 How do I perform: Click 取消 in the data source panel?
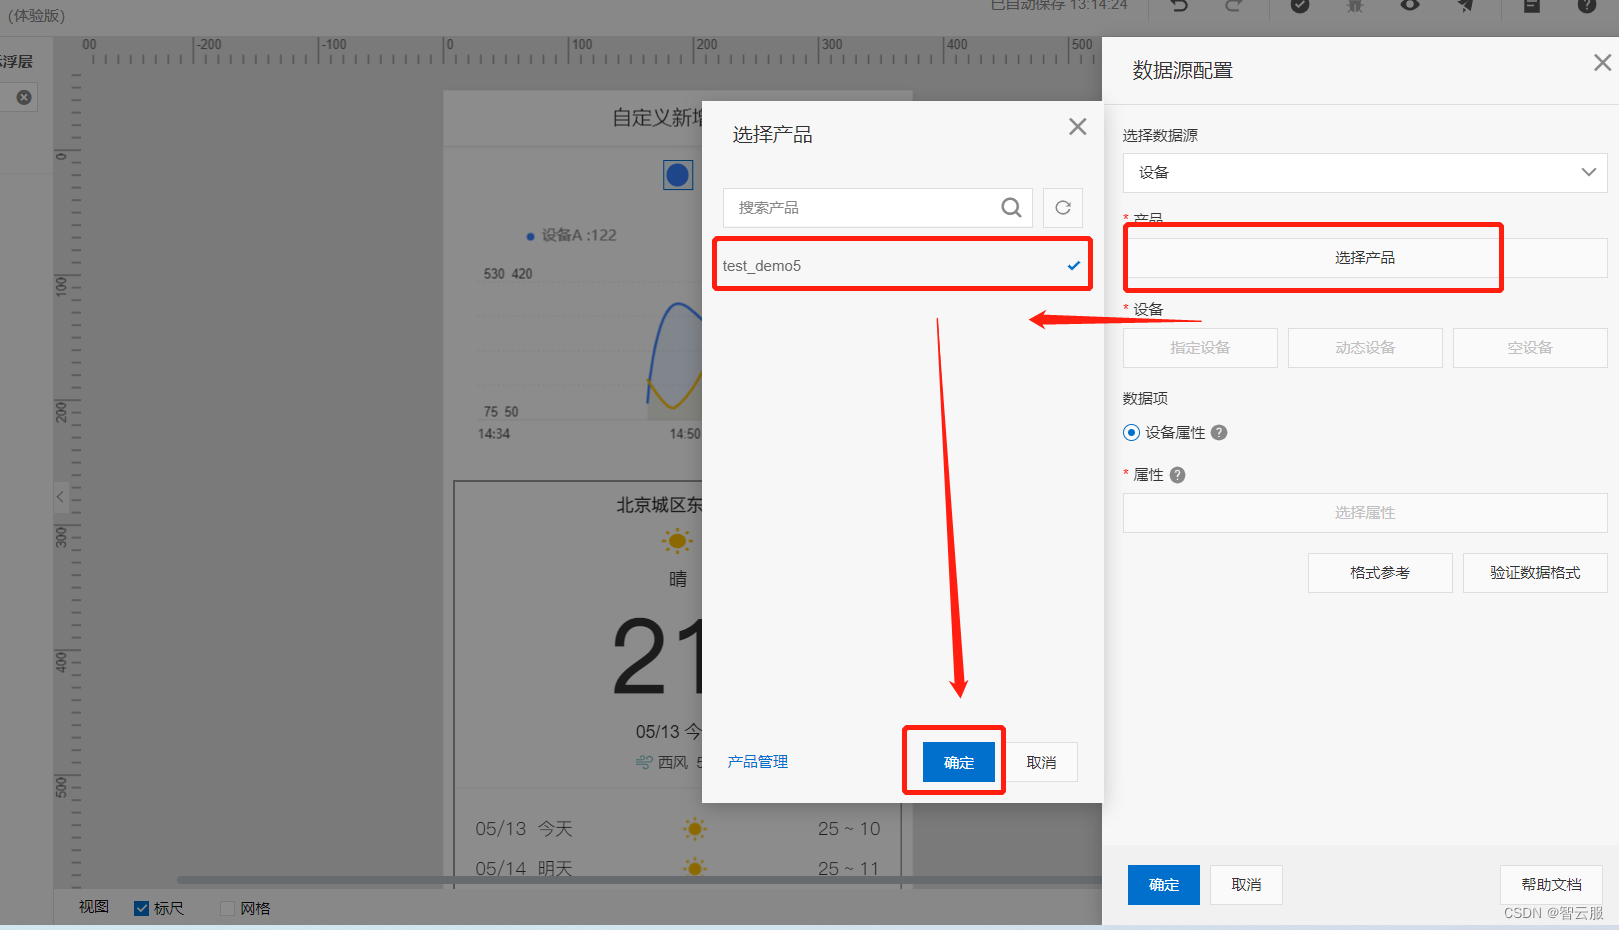pyautogui.click(x=1246, y=885)
